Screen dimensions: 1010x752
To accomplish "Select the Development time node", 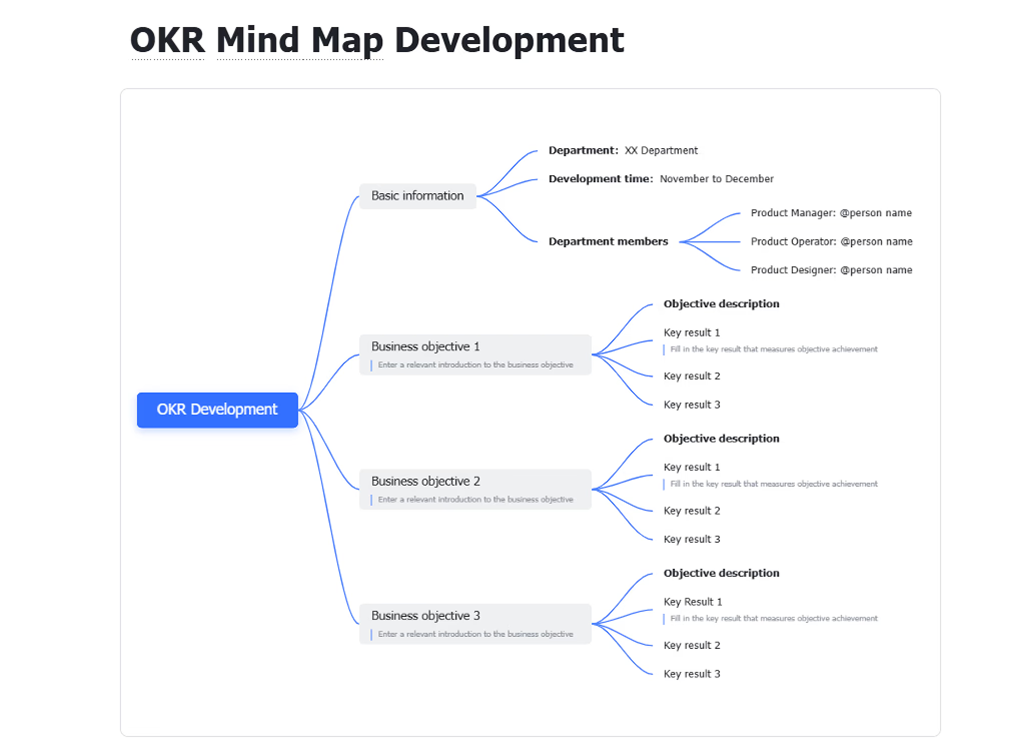I will click(661, 179).
